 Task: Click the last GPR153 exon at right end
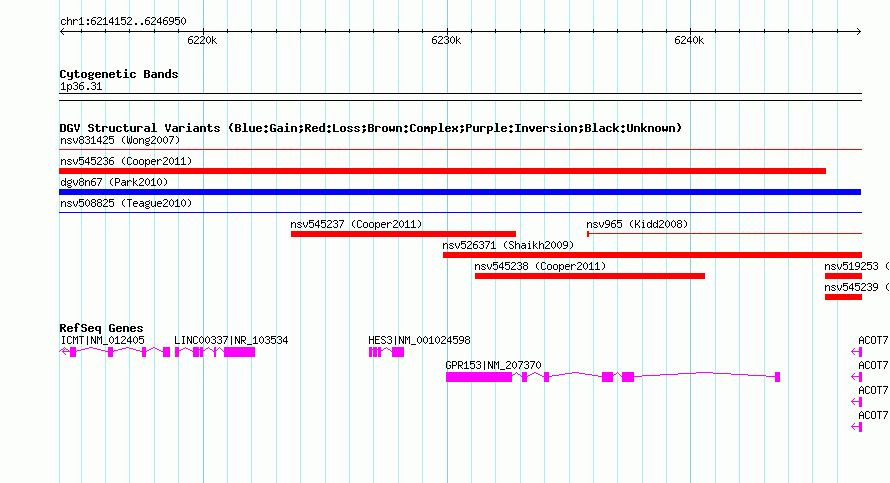[778, 377]
